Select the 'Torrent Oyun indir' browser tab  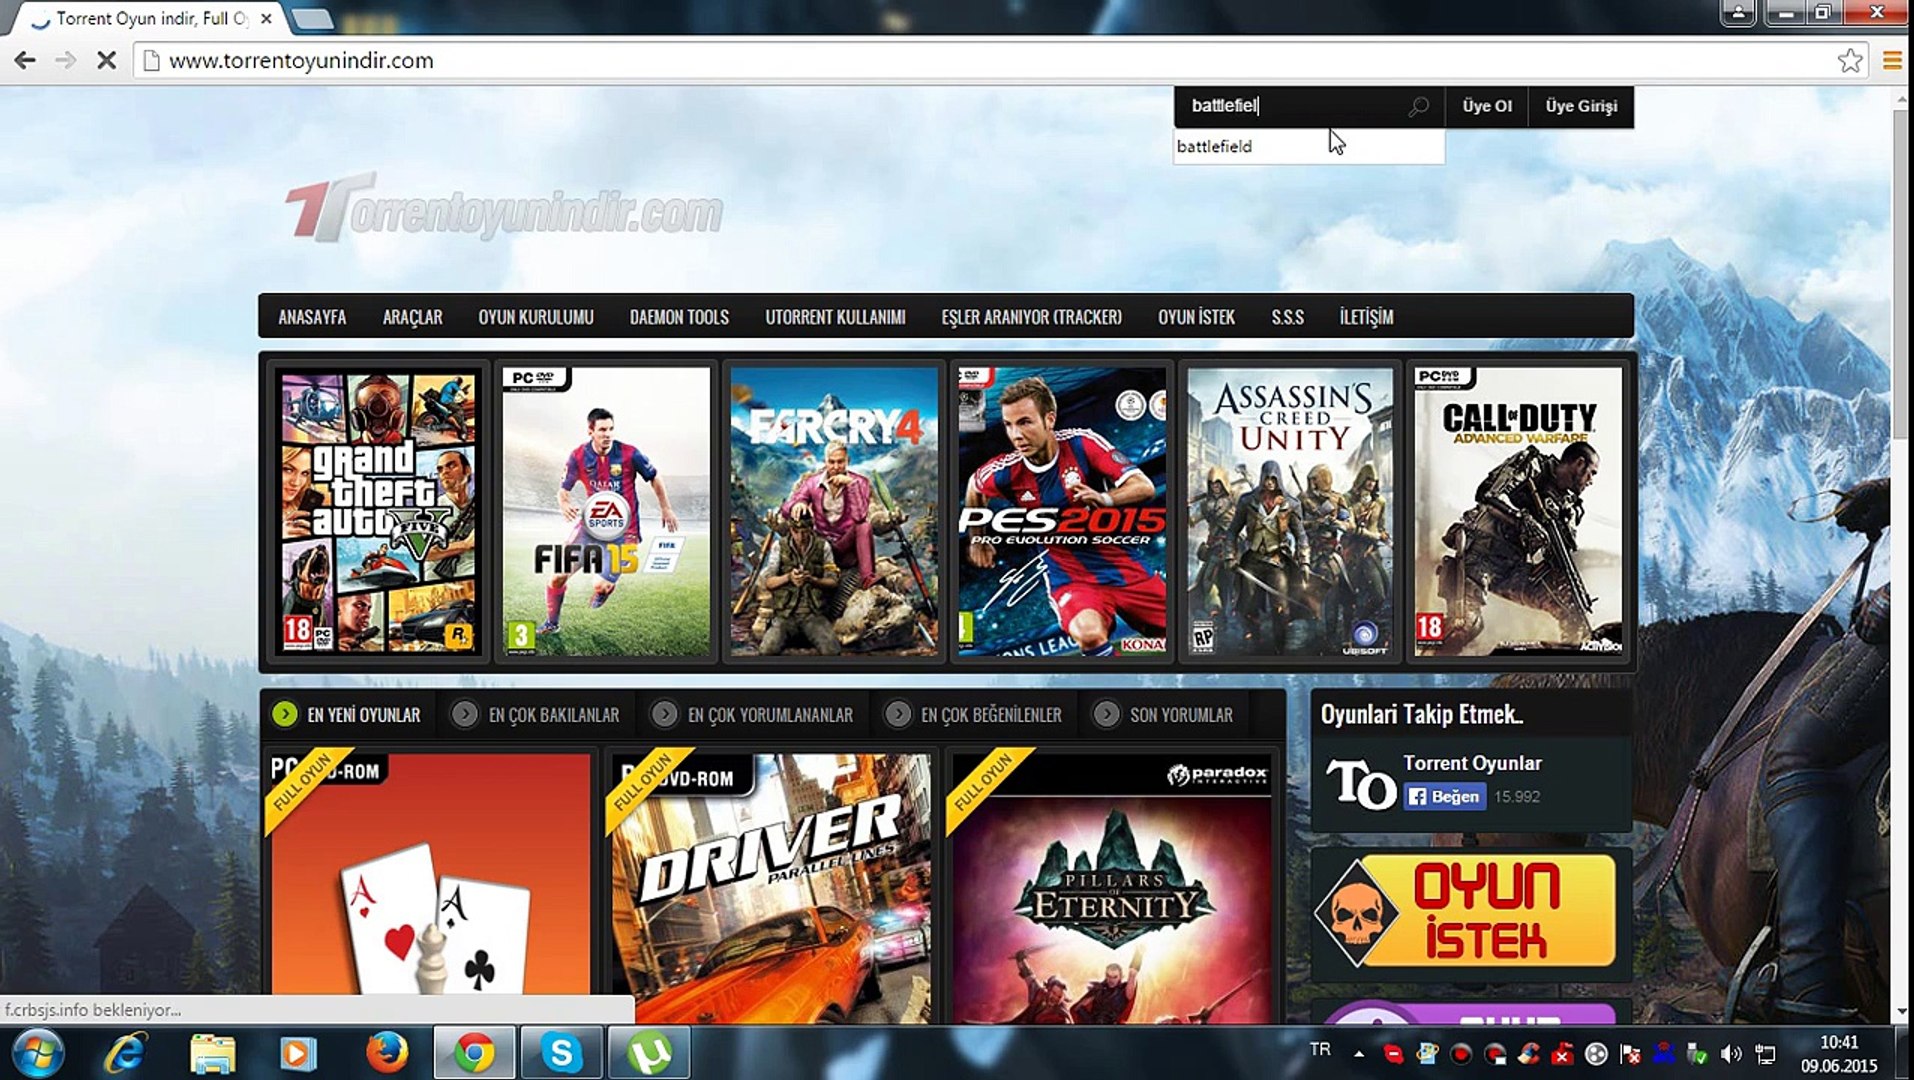tap(150, 19)
